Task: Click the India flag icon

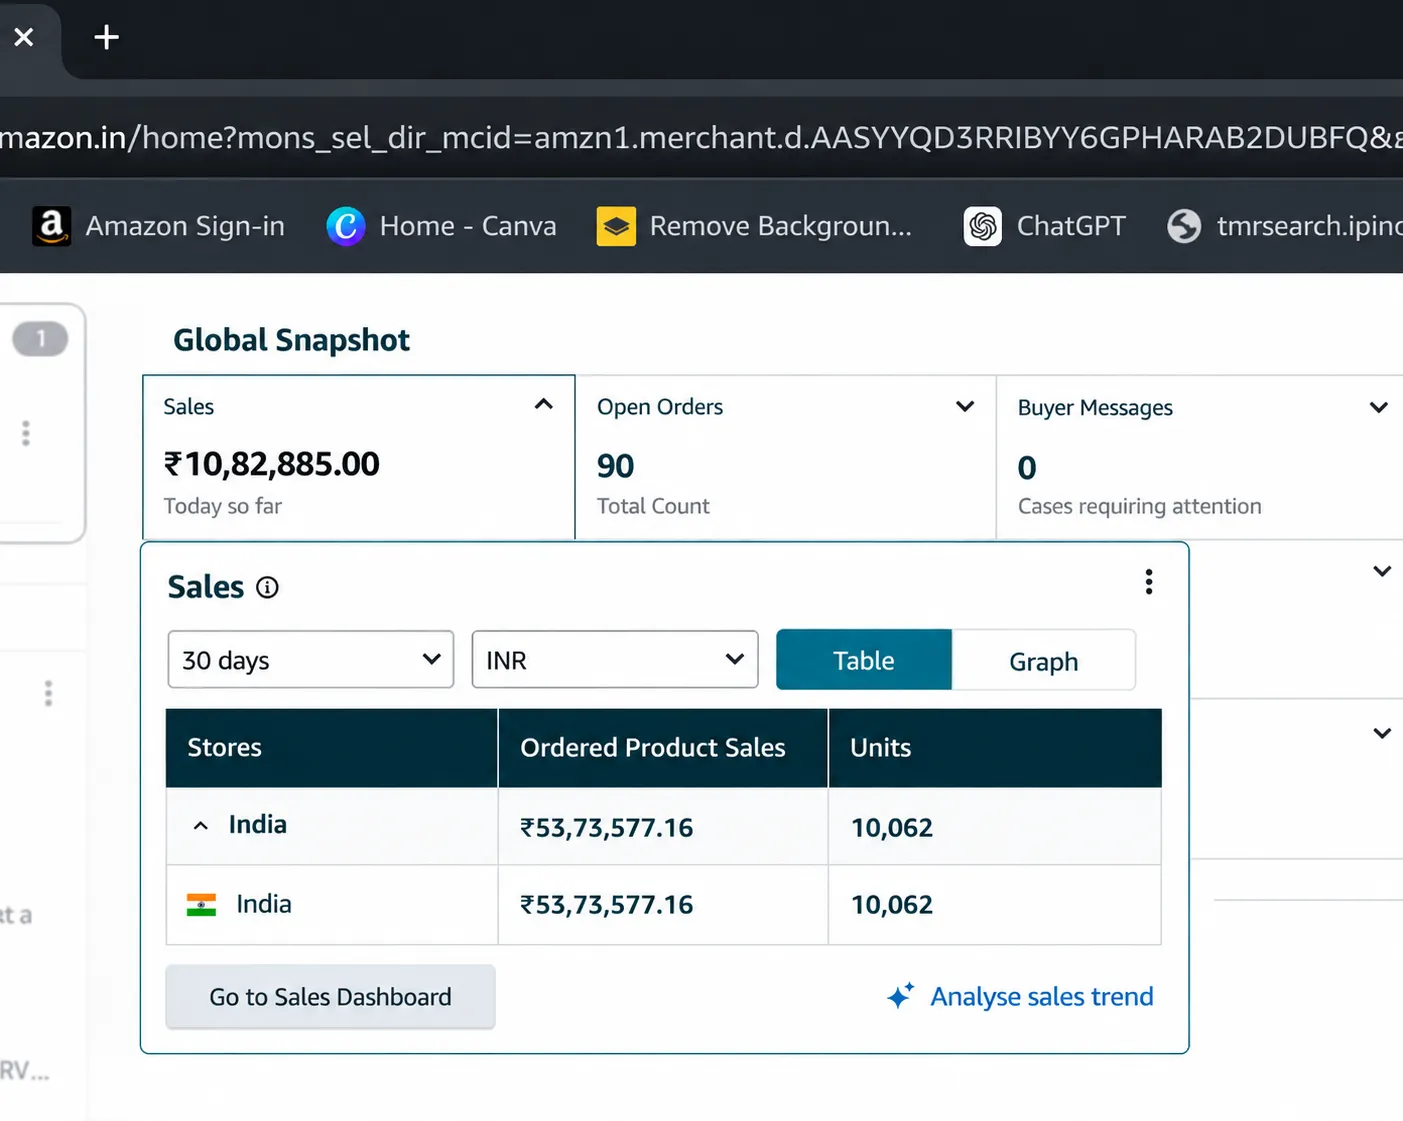Action: (x=201, y=905)
